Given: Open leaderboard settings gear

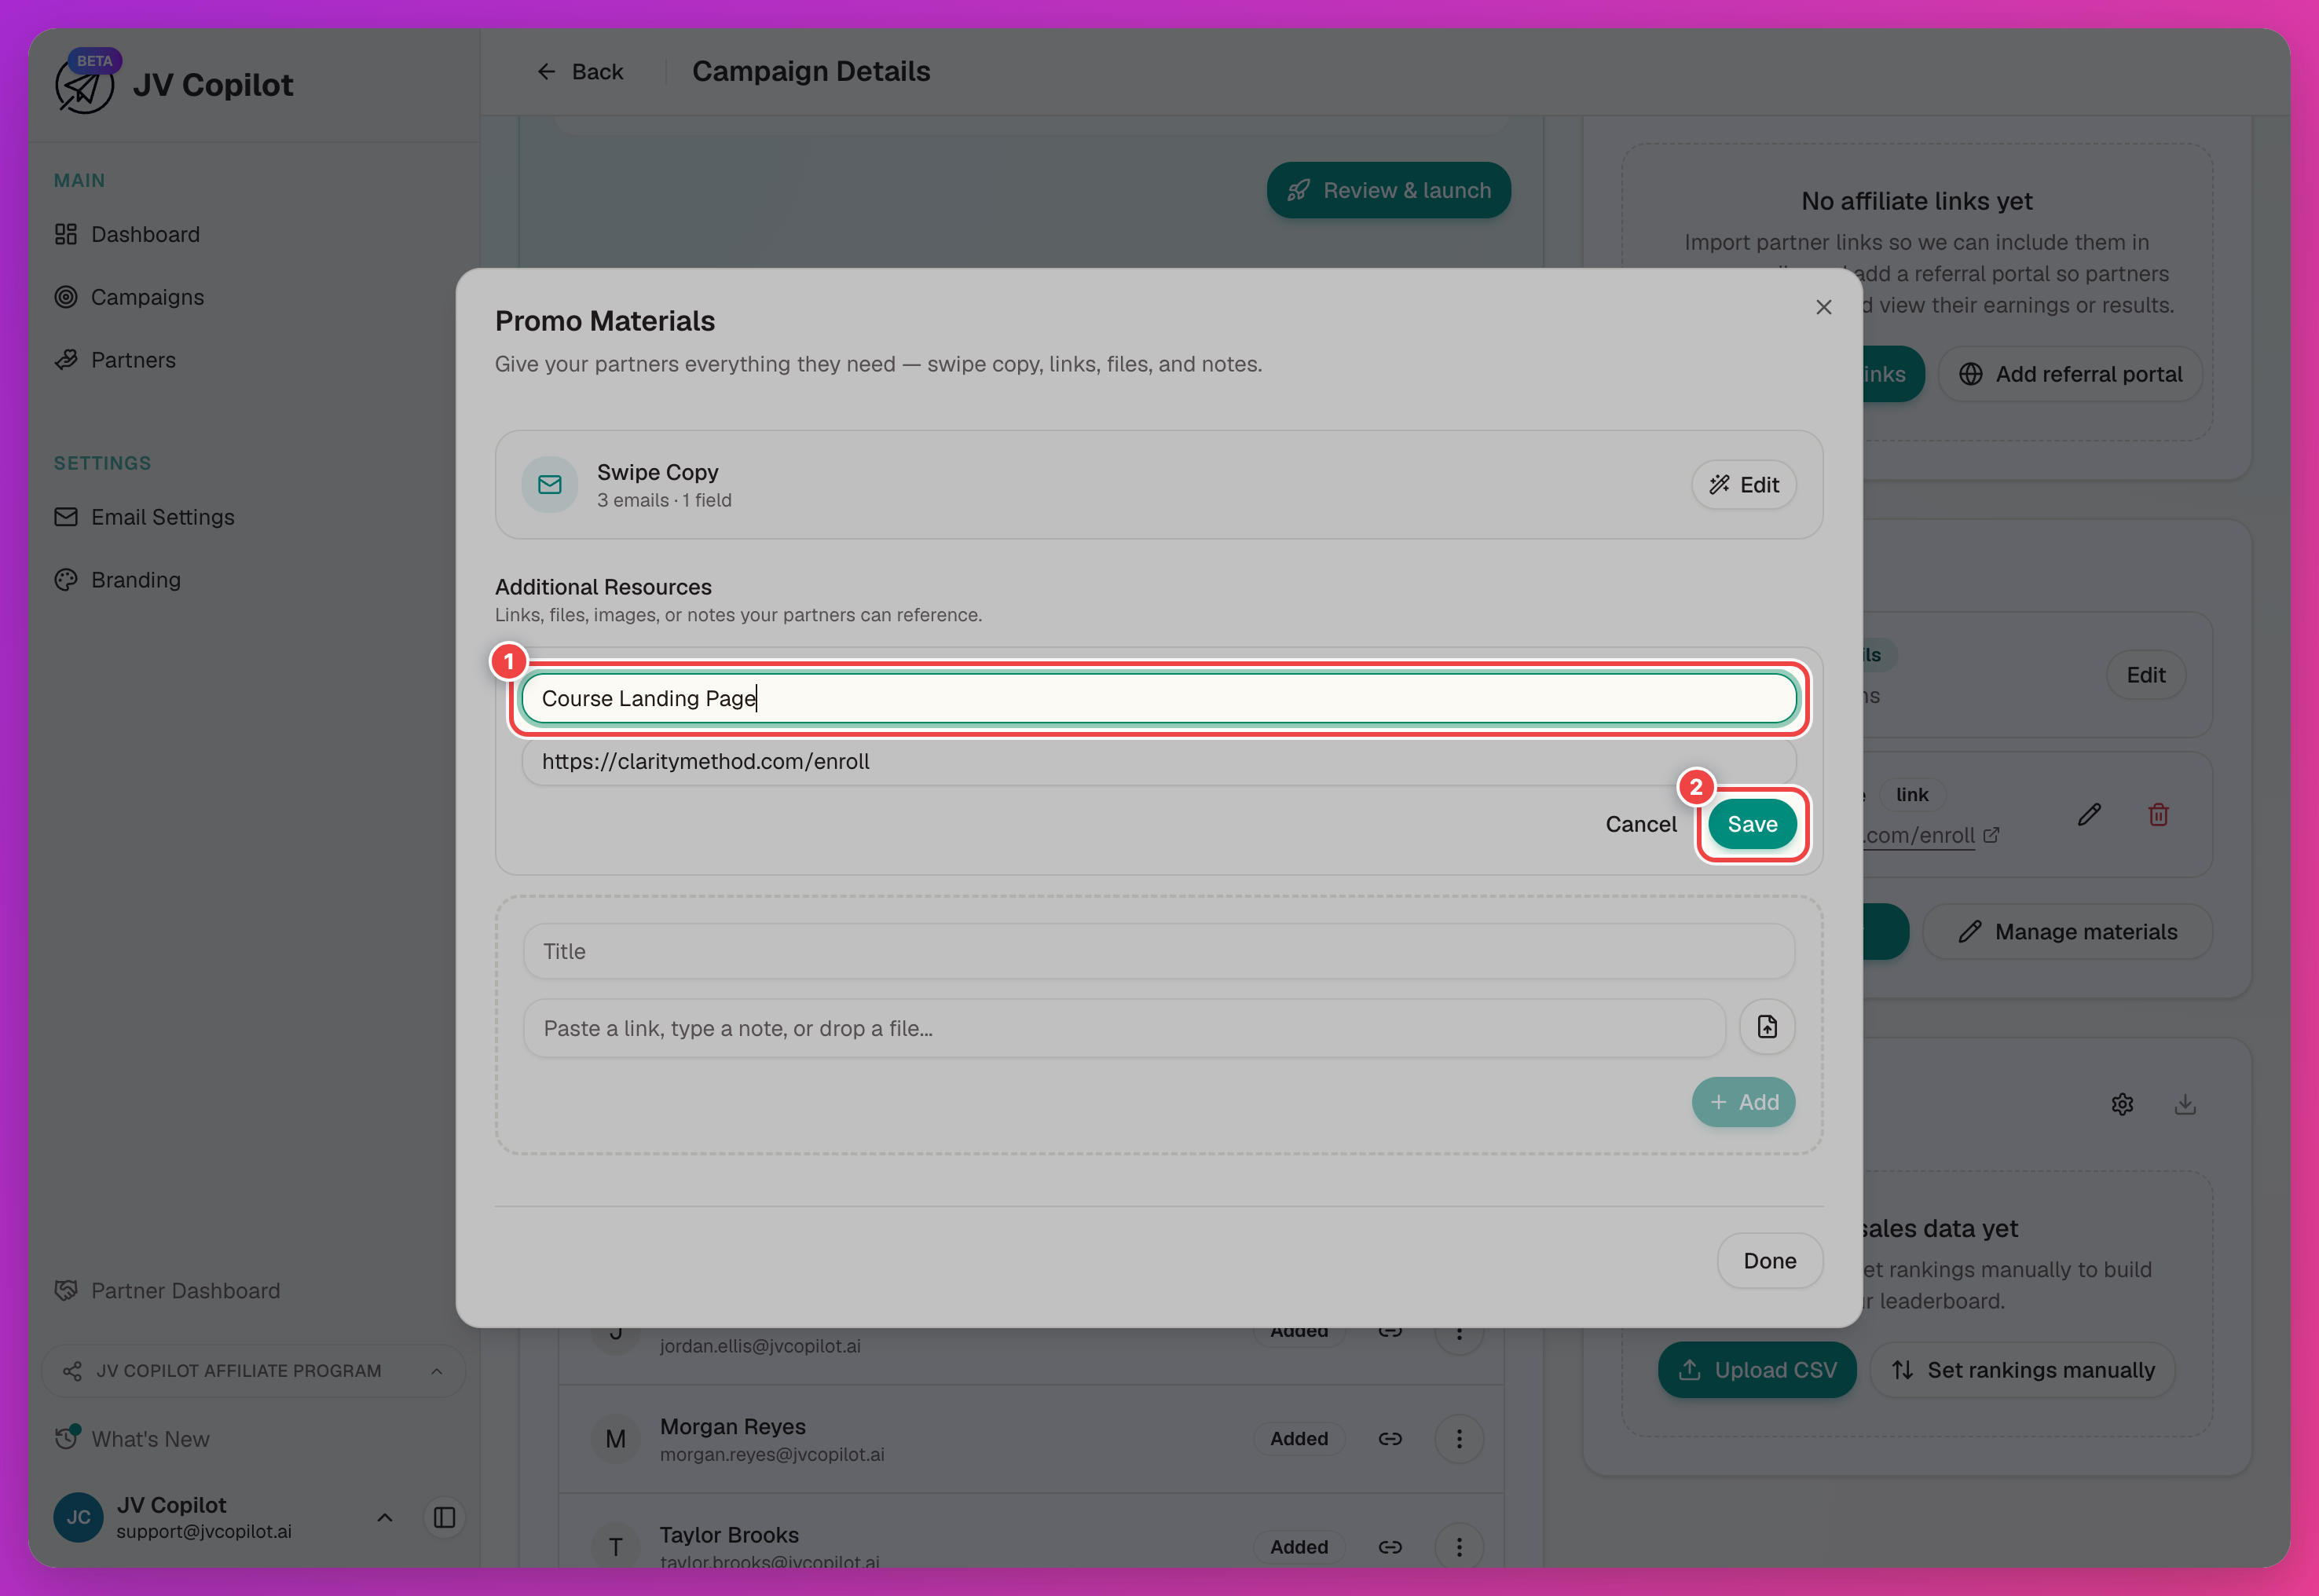Looking at the screenshot, I should point(2122,1104).
